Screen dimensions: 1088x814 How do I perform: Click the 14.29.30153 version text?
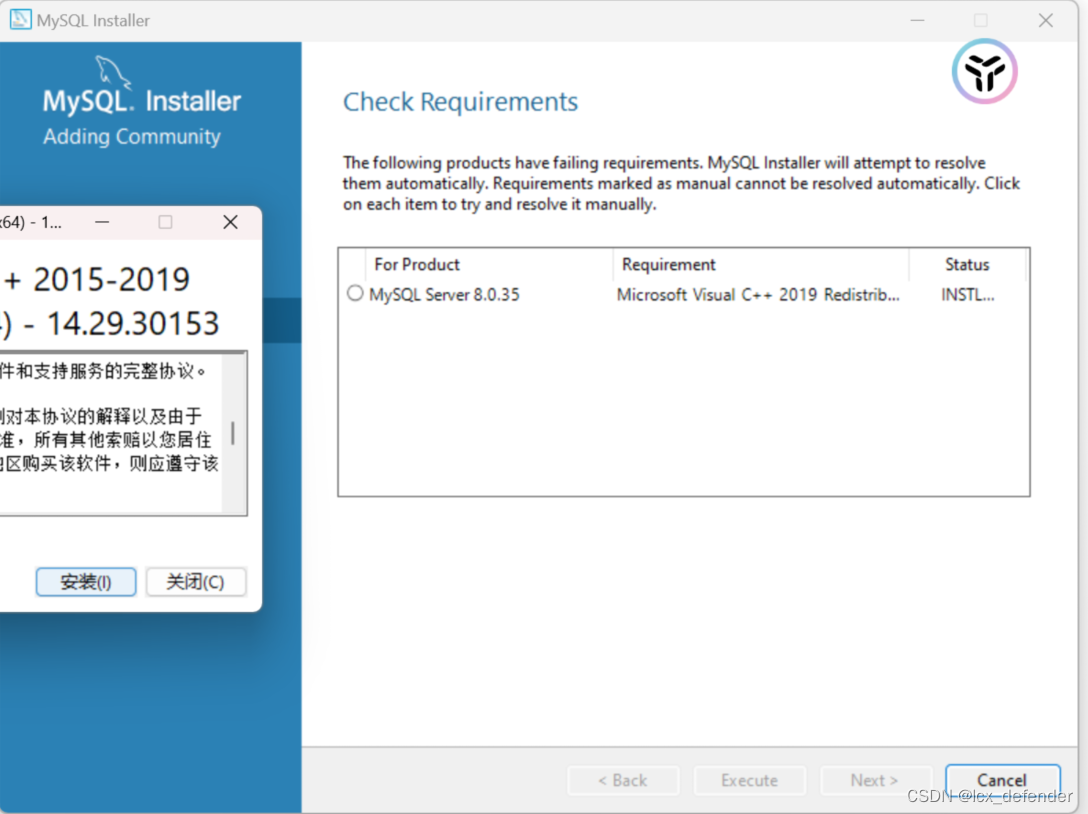(x=133, y=323)
